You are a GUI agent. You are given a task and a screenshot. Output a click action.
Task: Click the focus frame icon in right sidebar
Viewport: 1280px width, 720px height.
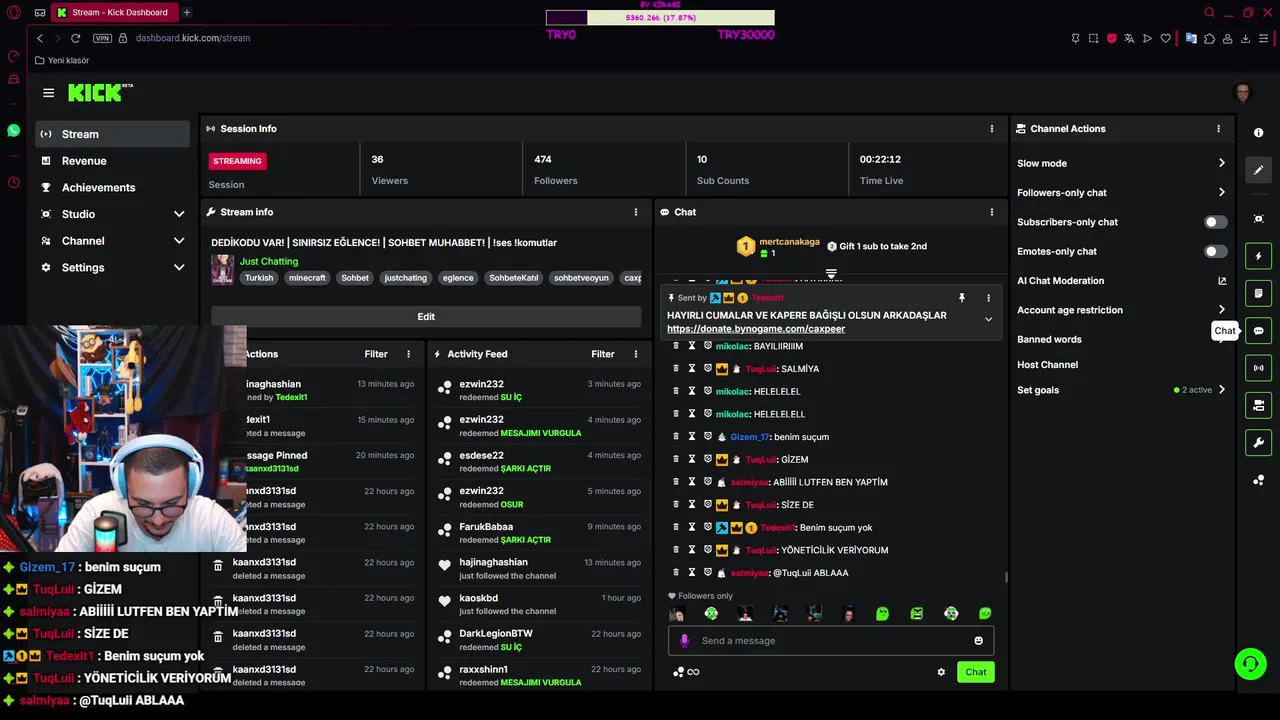pyautogui.click(x=1259, y=219)
